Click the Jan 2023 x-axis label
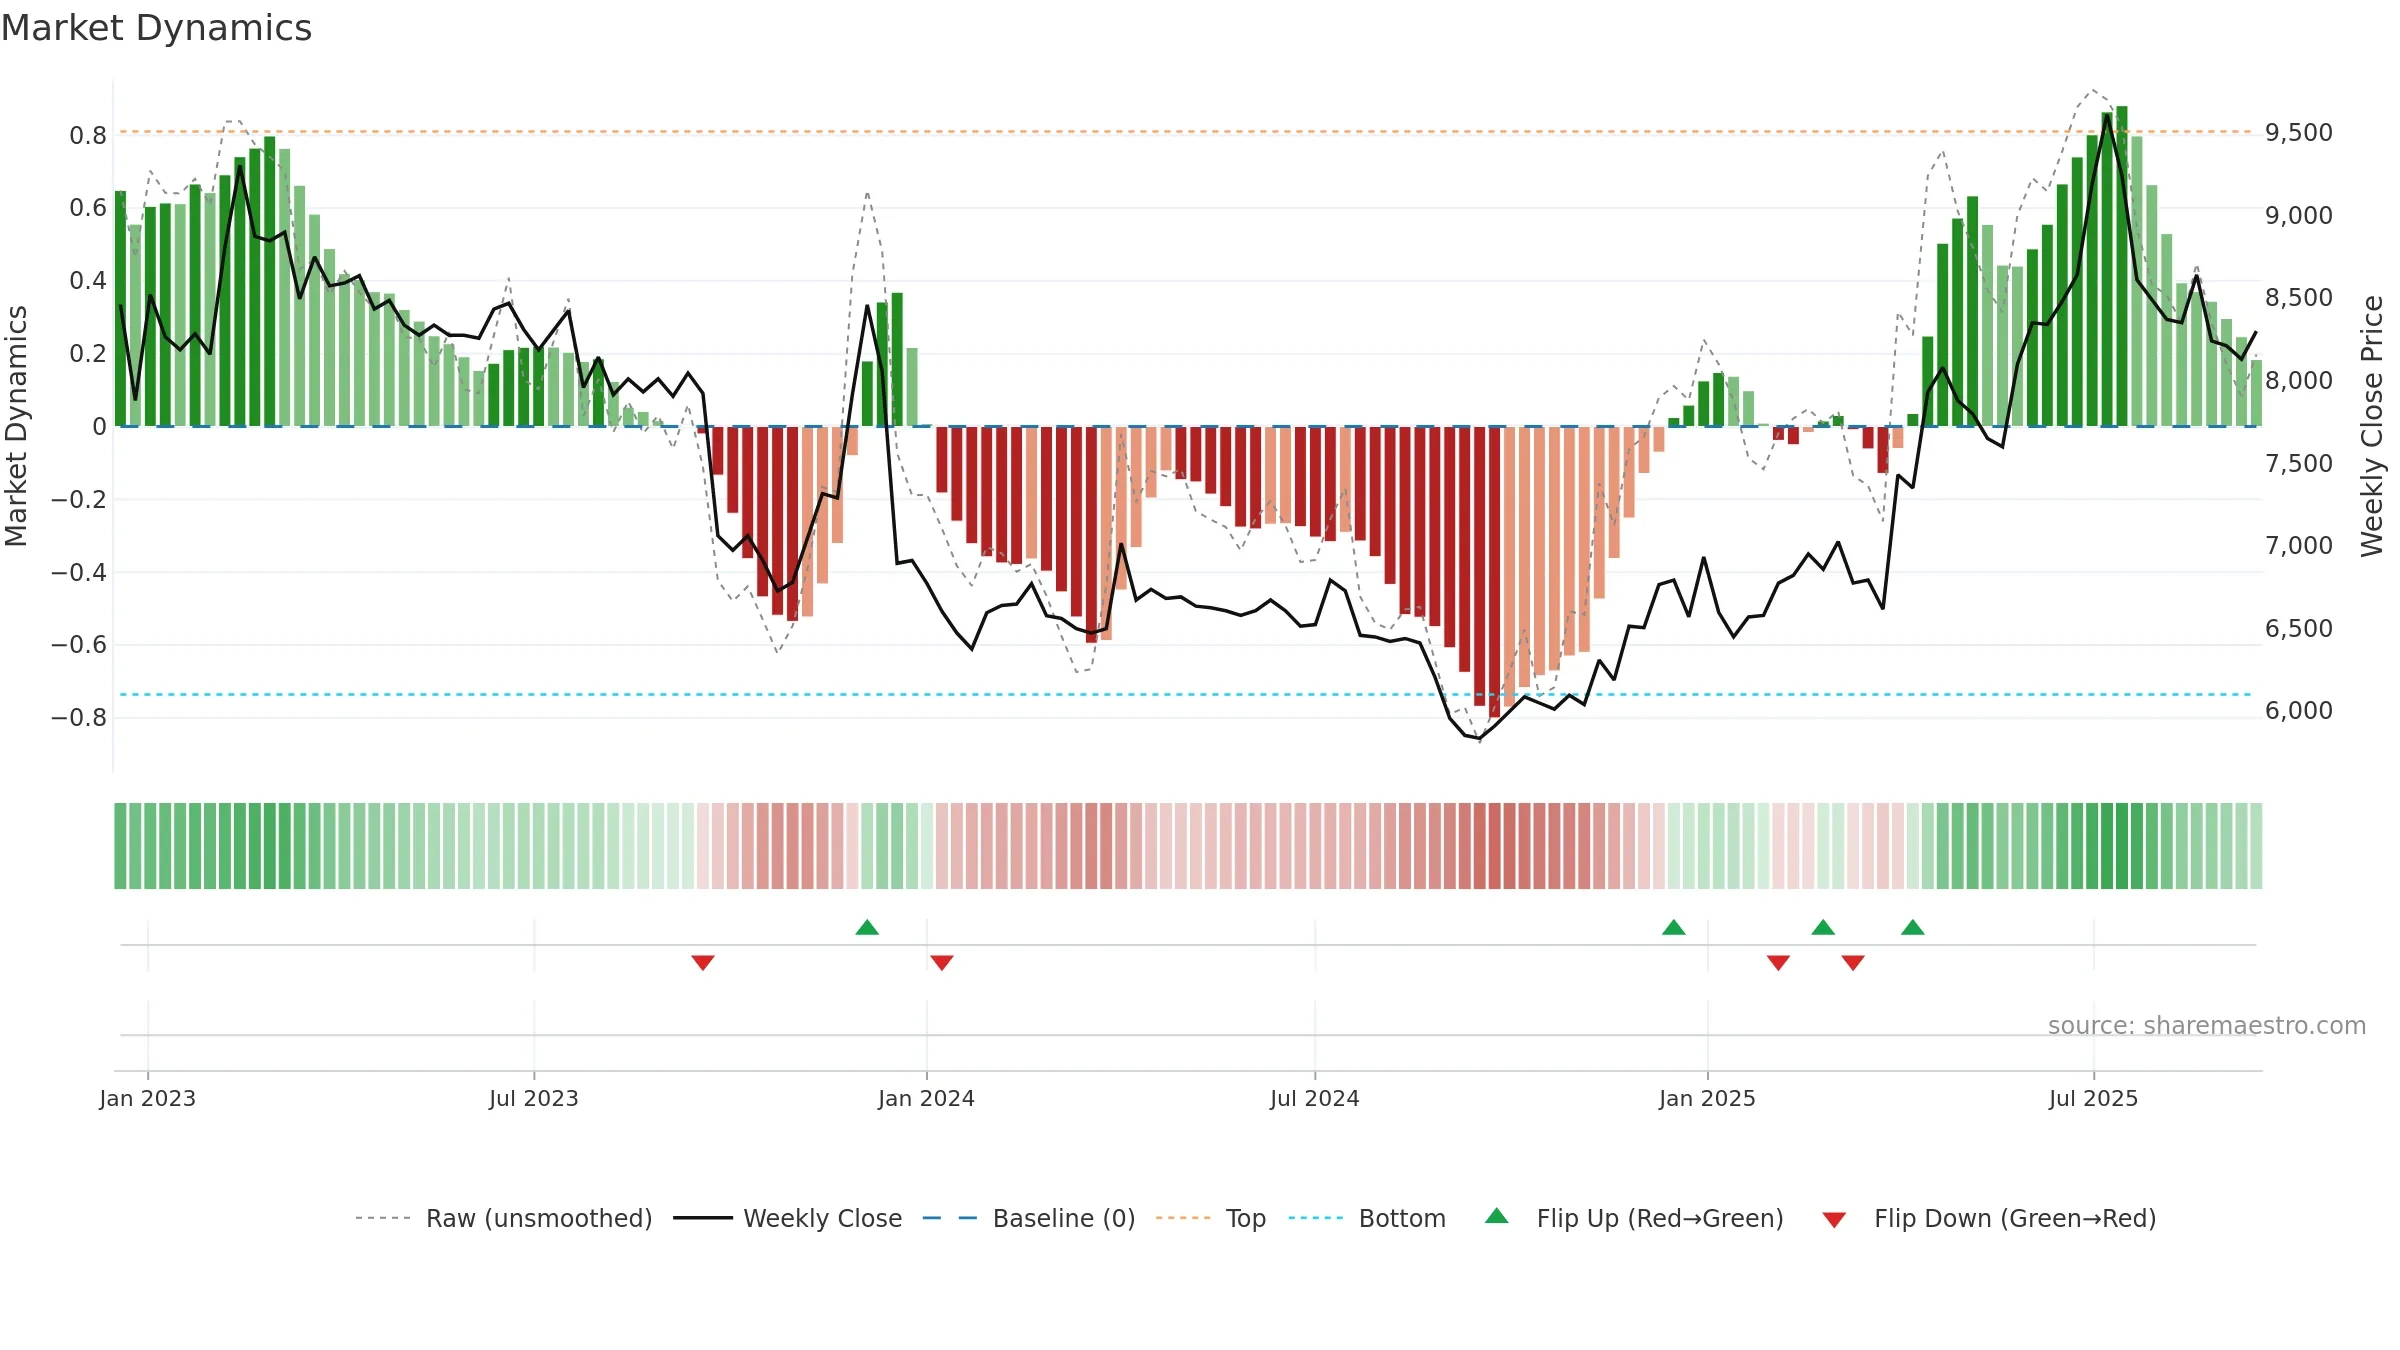The width and height of the screenshot is (2400, 1350). pyautogui.click(x=148, y=1098)
